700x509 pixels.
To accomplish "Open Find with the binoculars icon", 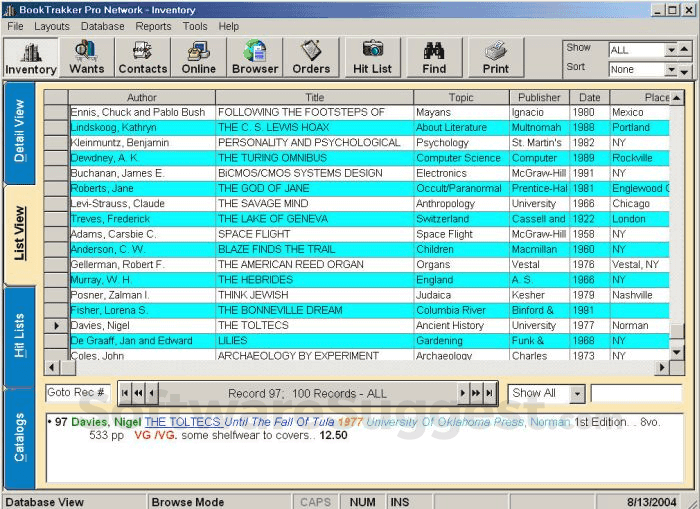I will click(434, 58).
